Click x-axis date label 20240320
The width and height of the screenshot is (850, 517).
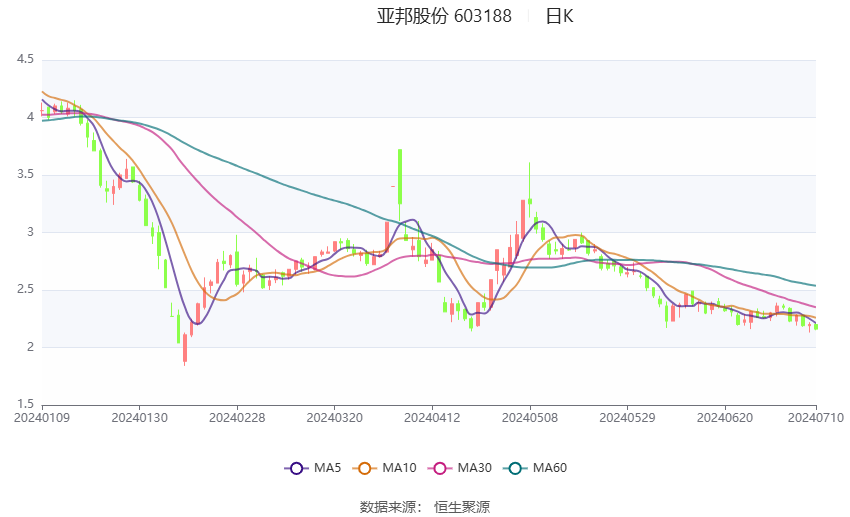tap(334, 418)
